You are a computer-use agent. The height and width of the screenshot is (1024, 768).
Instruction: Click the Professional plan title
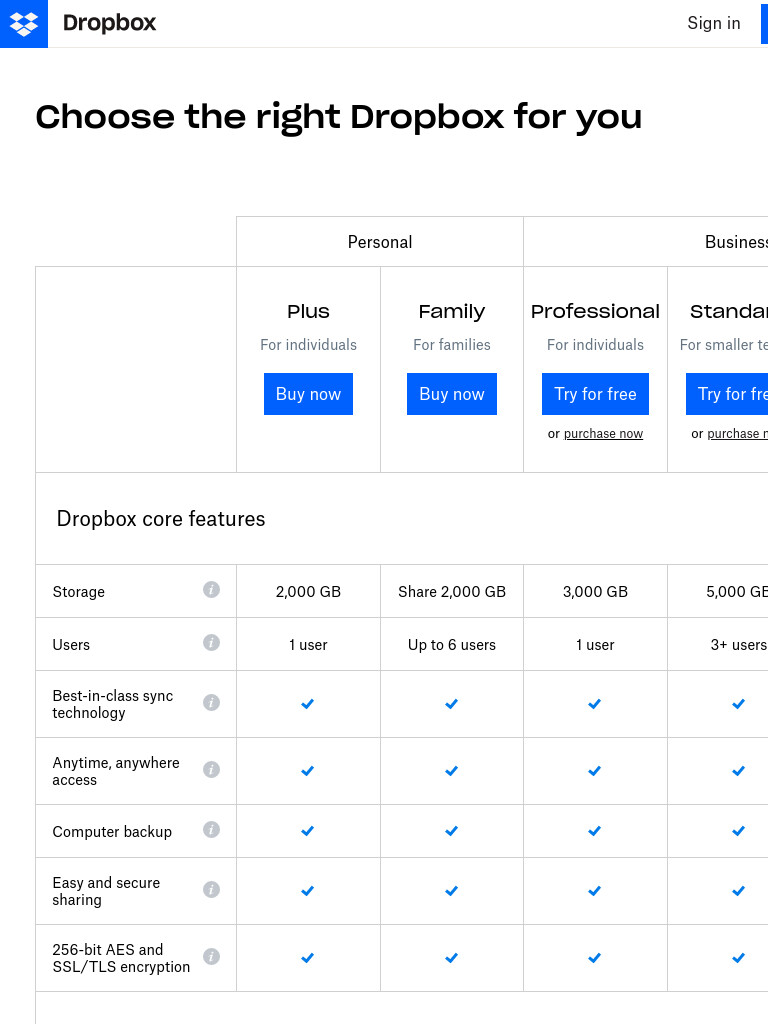(596, 312)
